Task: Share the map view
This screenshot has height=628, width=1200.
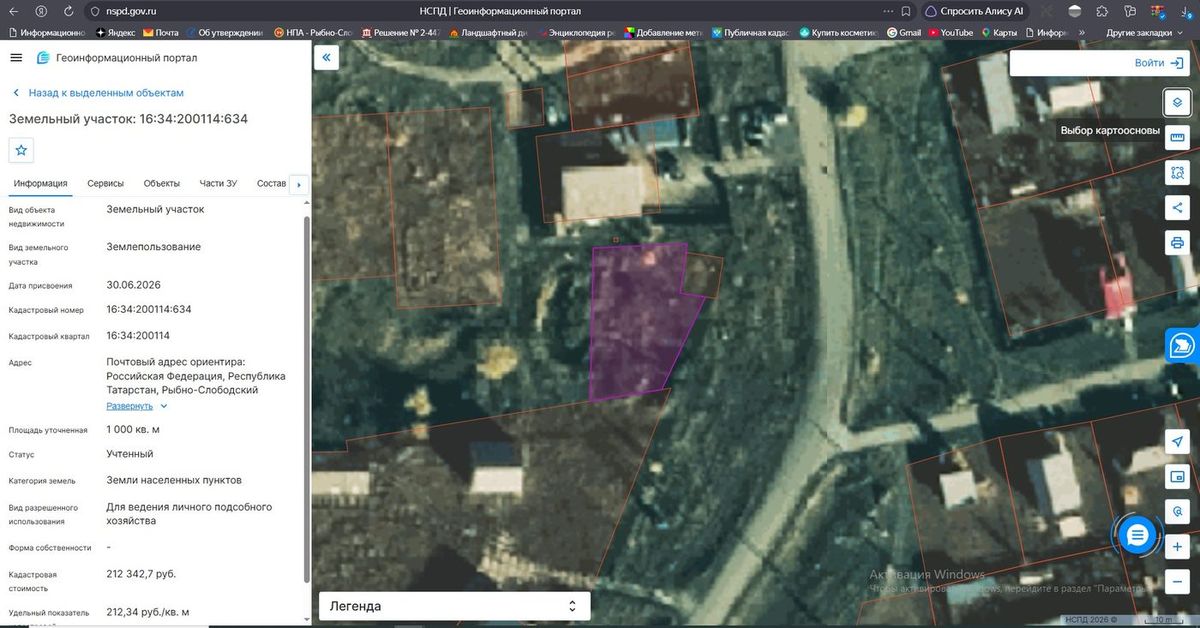Action: (1177, 208)
